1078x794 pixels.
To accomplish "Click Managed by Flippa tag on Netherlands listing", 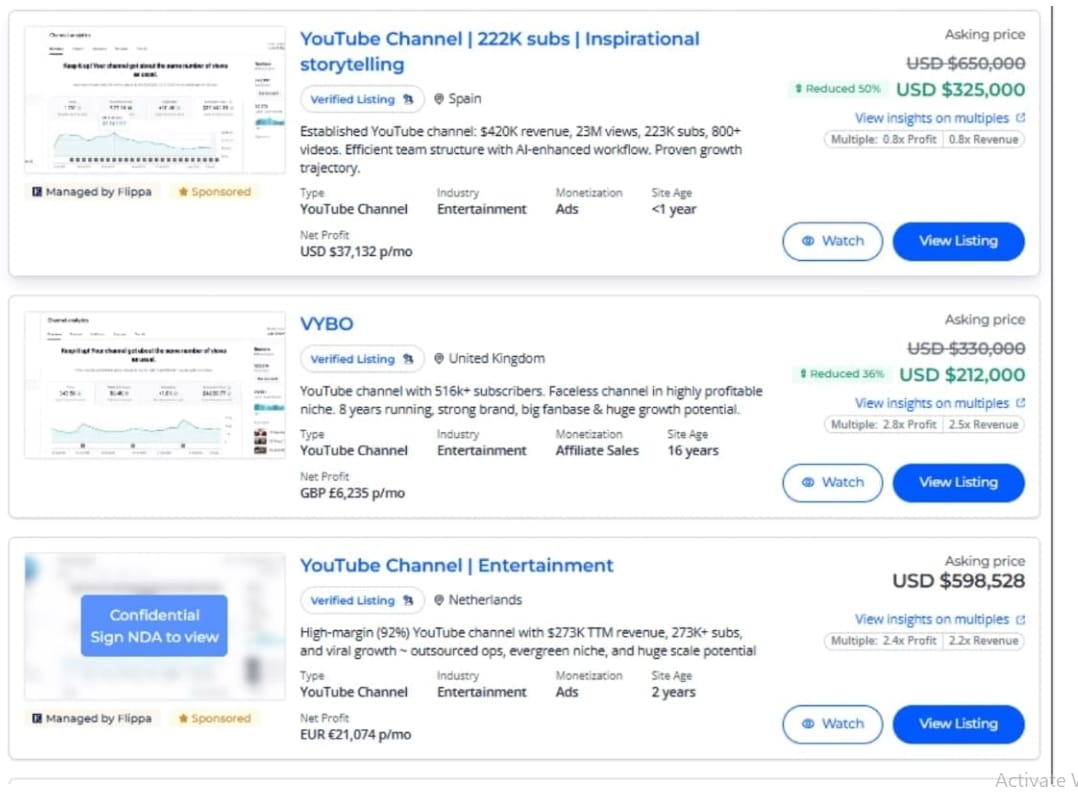I will (x=91, y=718).
